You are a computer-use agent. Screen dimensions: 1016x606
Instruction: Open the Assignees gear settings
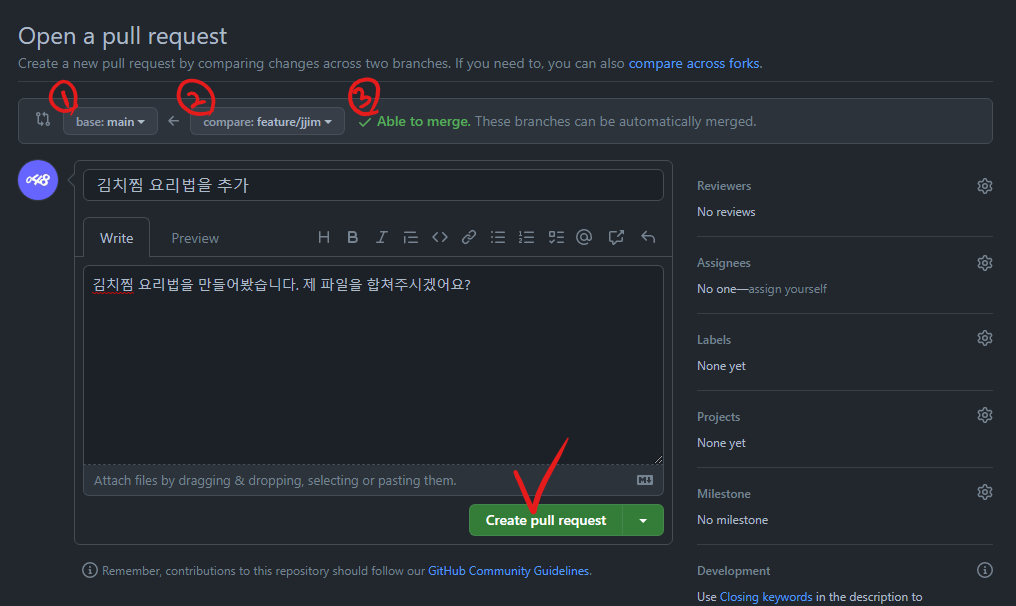click(x=985, y=262)
